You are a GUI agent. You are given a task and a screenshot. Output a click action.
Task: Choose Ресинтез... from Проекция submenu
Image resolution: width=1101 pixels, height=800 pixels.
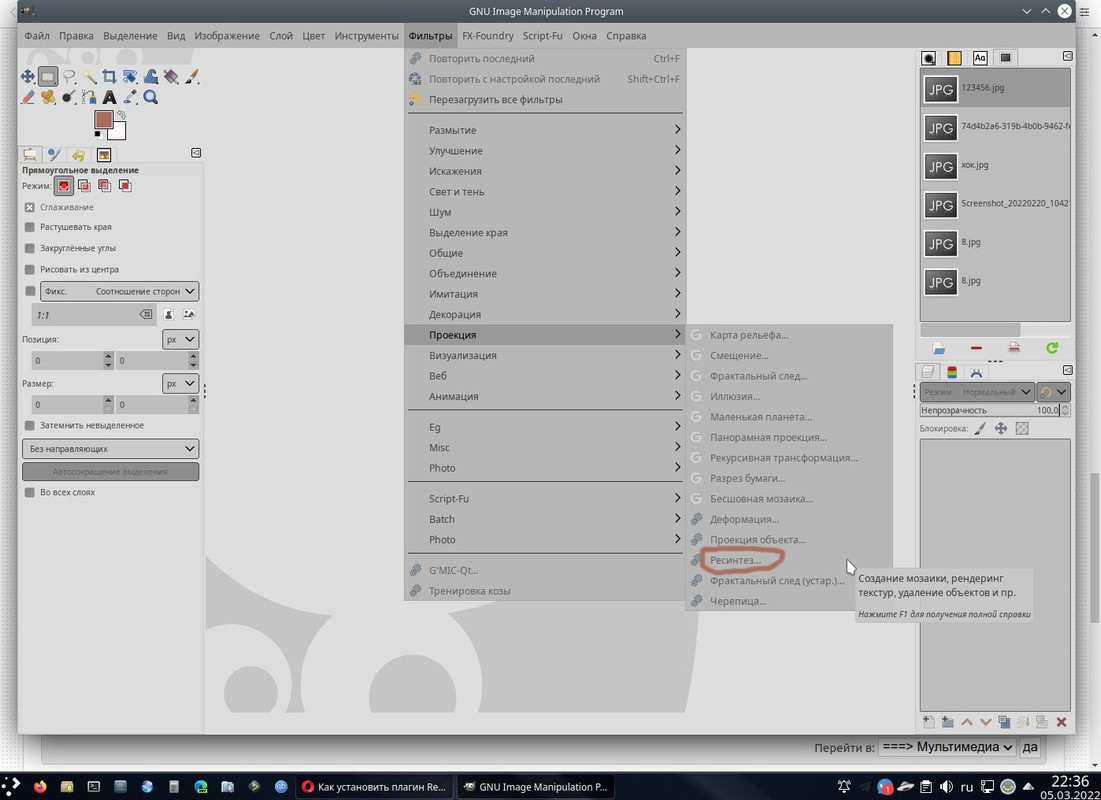pyautogui.click(x=789, y=560)
